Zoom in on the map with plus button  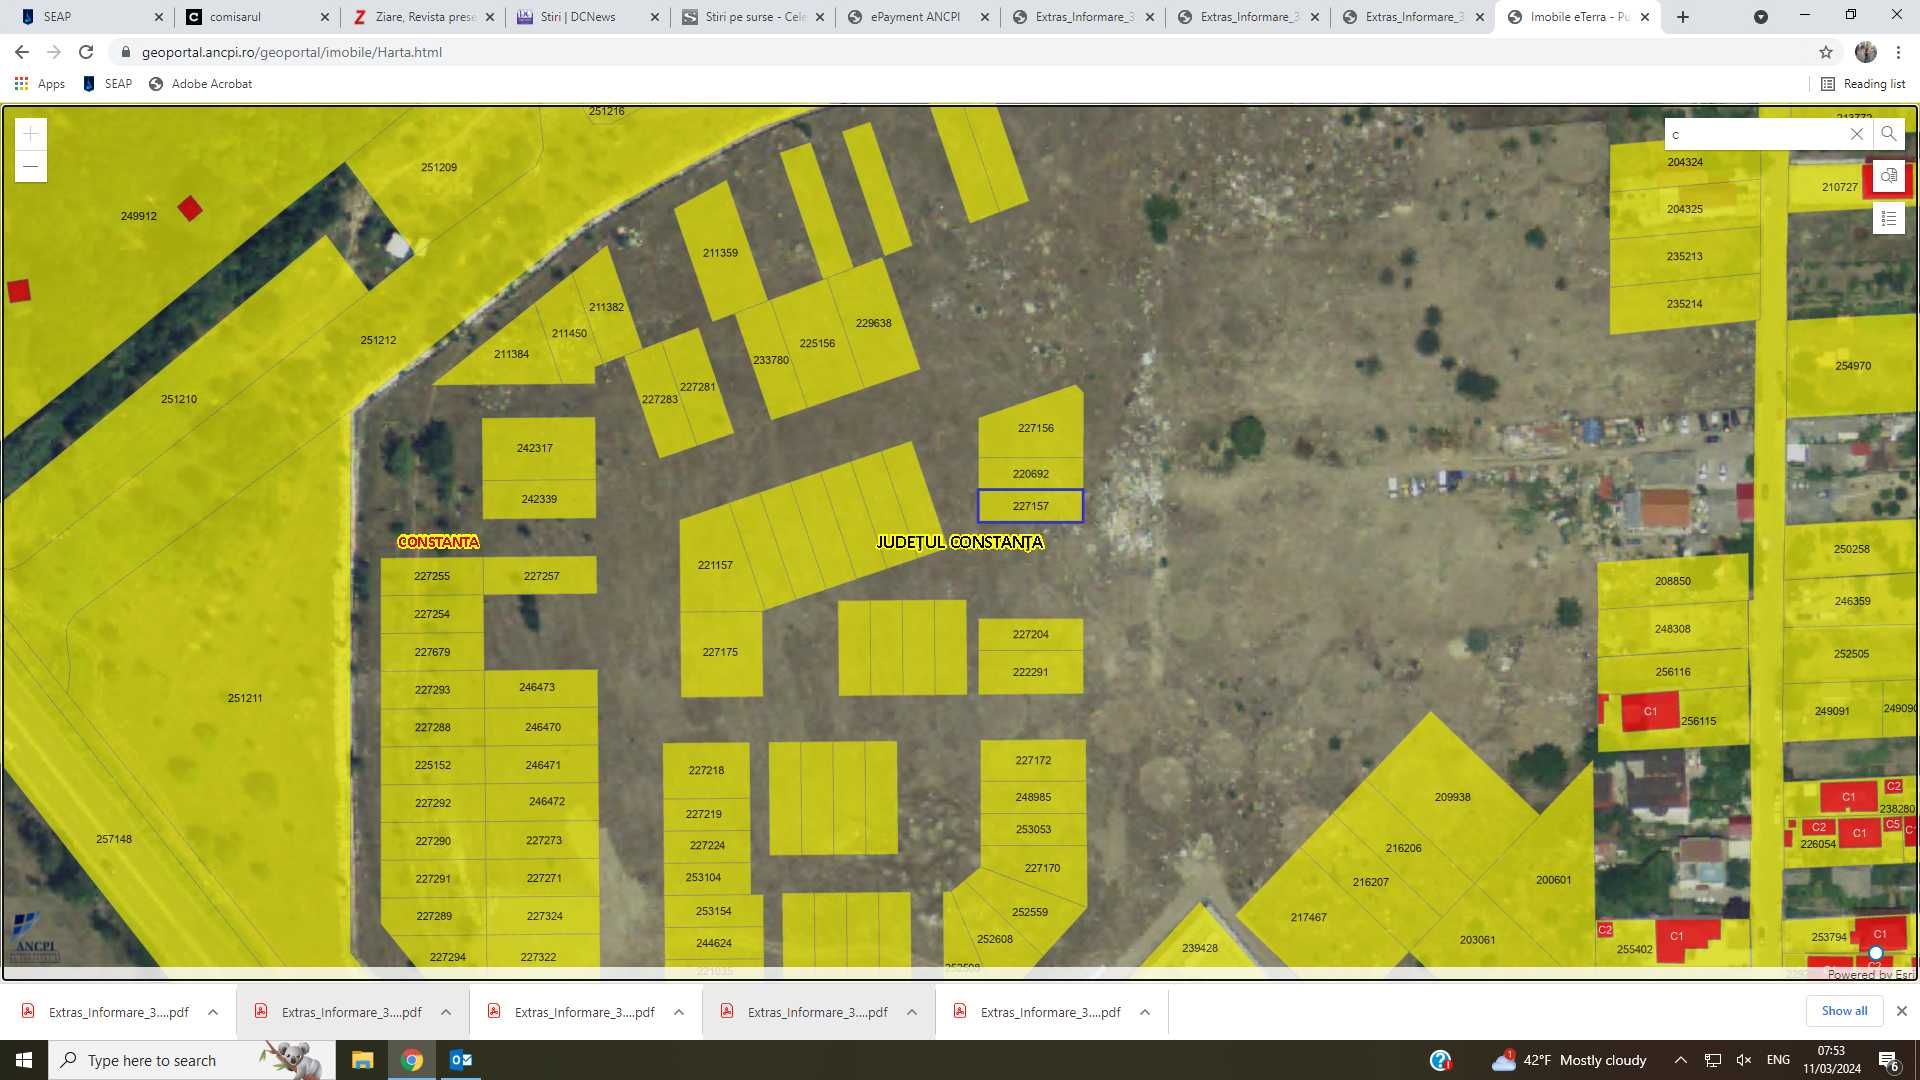[31, 134]
